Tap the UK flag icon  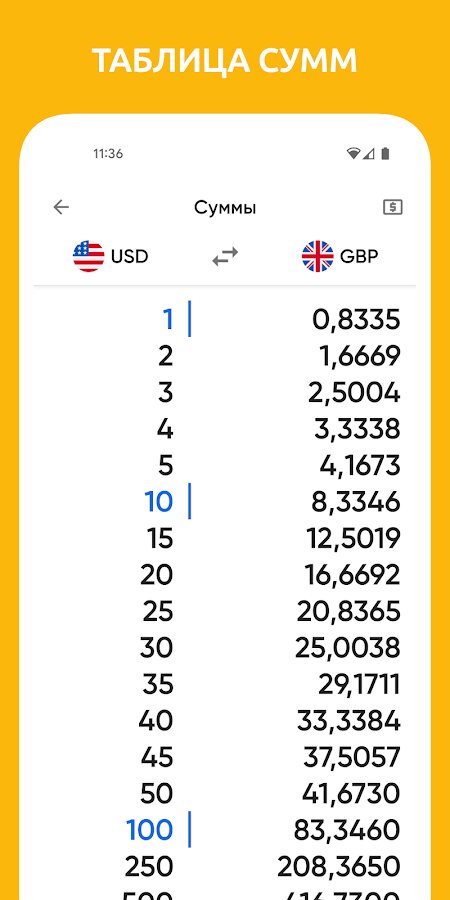(x=317, y=256)
